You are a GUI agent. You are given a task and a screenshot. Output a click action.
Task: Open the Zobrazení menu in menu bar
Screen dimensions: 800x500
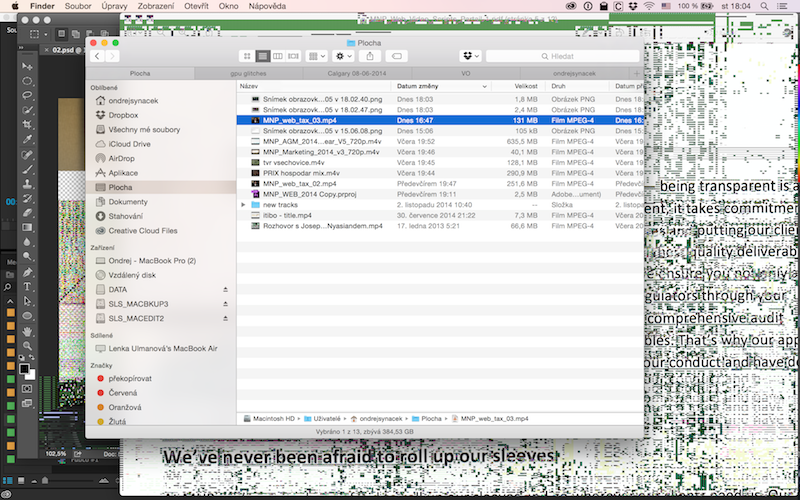click(156, 6)
